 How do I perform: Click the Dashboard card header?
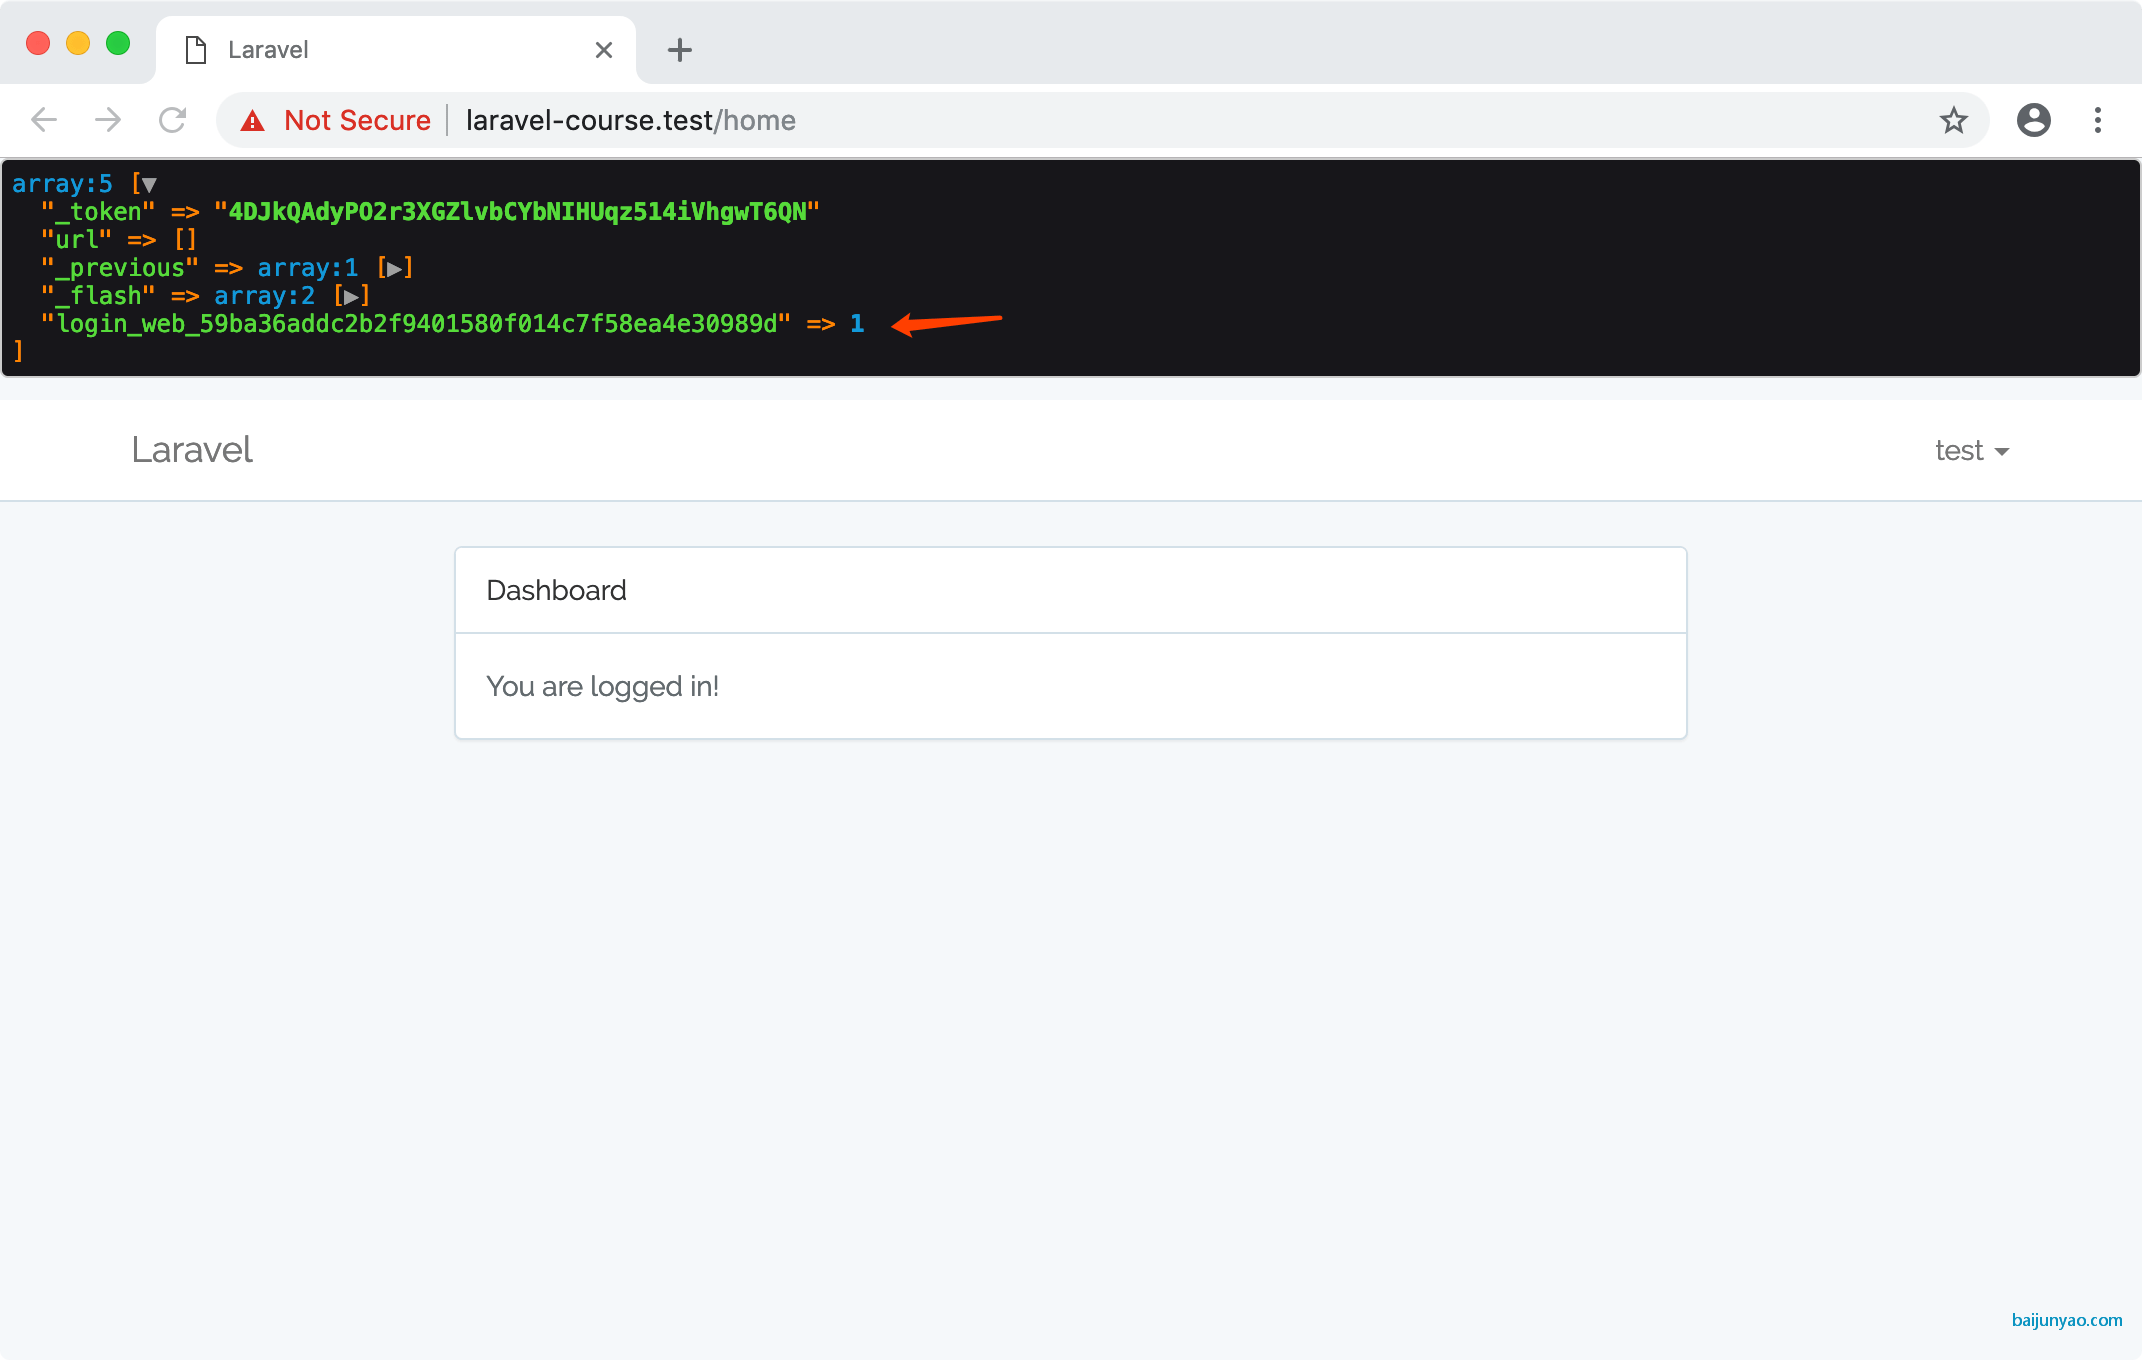(x=1071, y=590)
